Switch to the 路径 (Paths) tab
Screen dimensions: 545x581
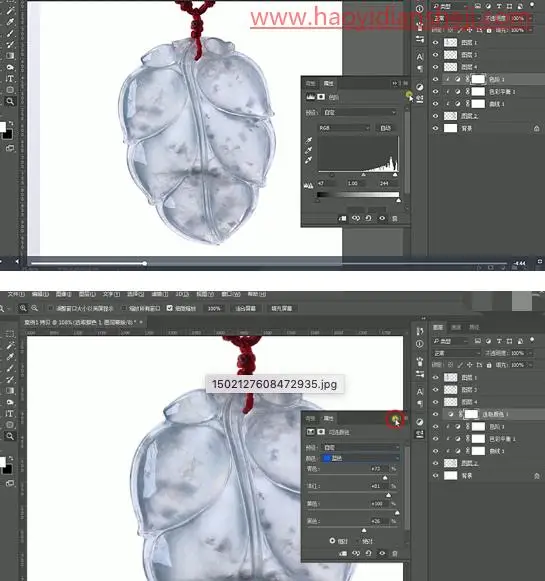[x=474, y=327]
